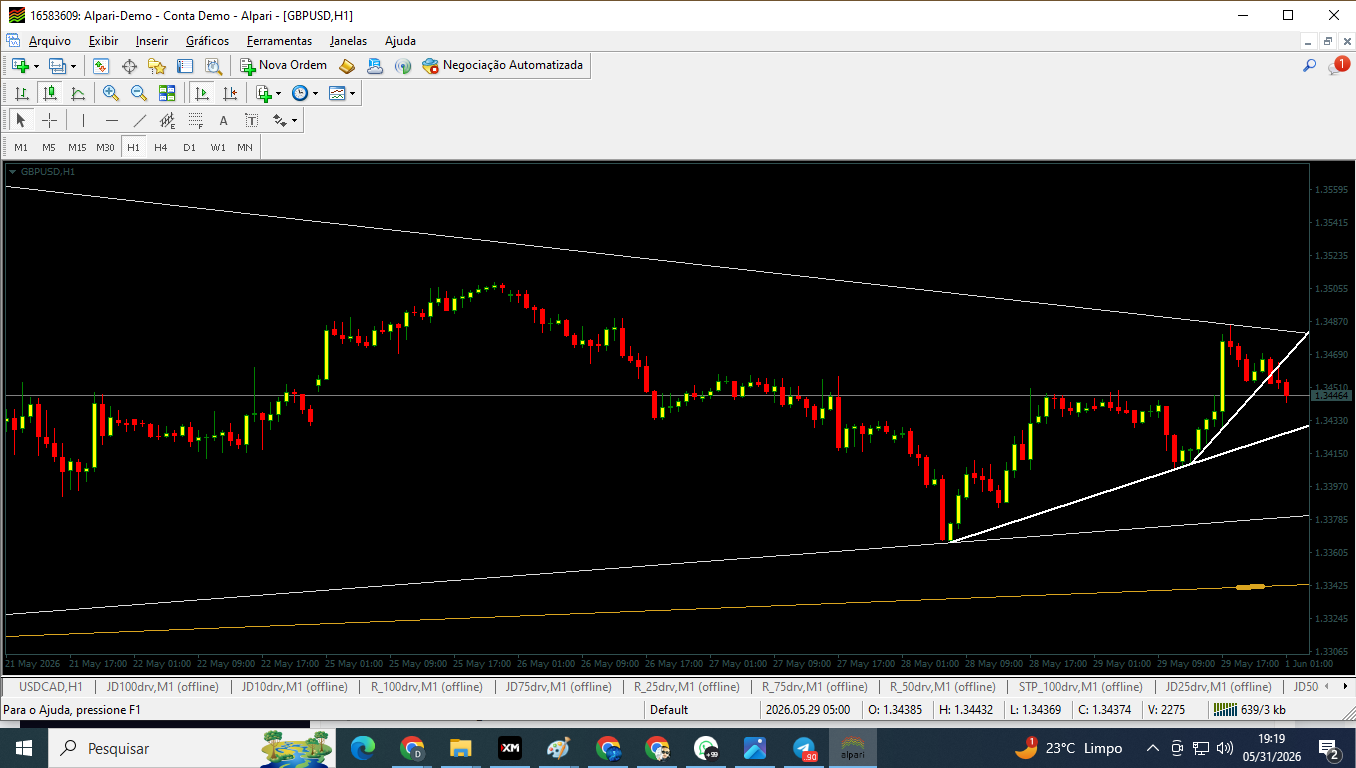The height and width of the screenshot is (768, 1356).
Task: Toggle candlestick chart mode
Action: (x=50, y=93)
